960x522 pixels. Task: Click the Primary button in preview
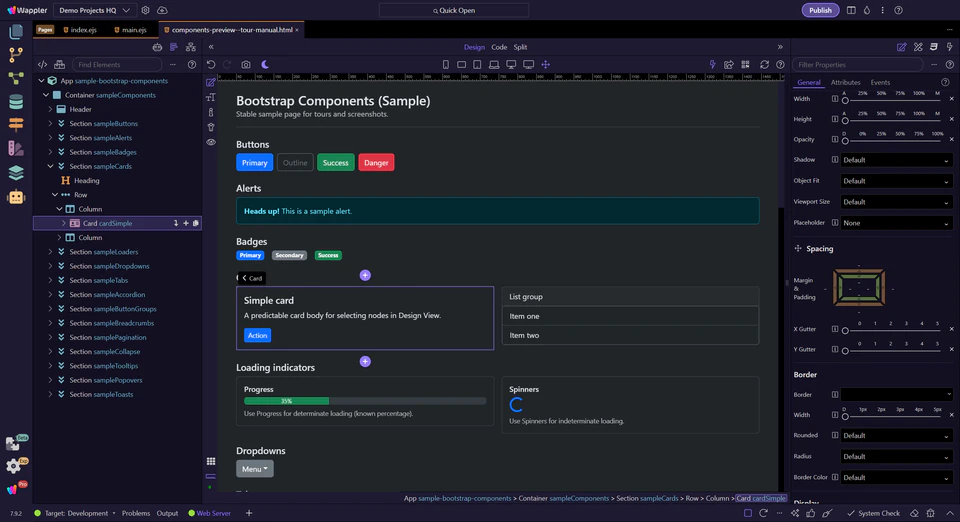(254, 163)
